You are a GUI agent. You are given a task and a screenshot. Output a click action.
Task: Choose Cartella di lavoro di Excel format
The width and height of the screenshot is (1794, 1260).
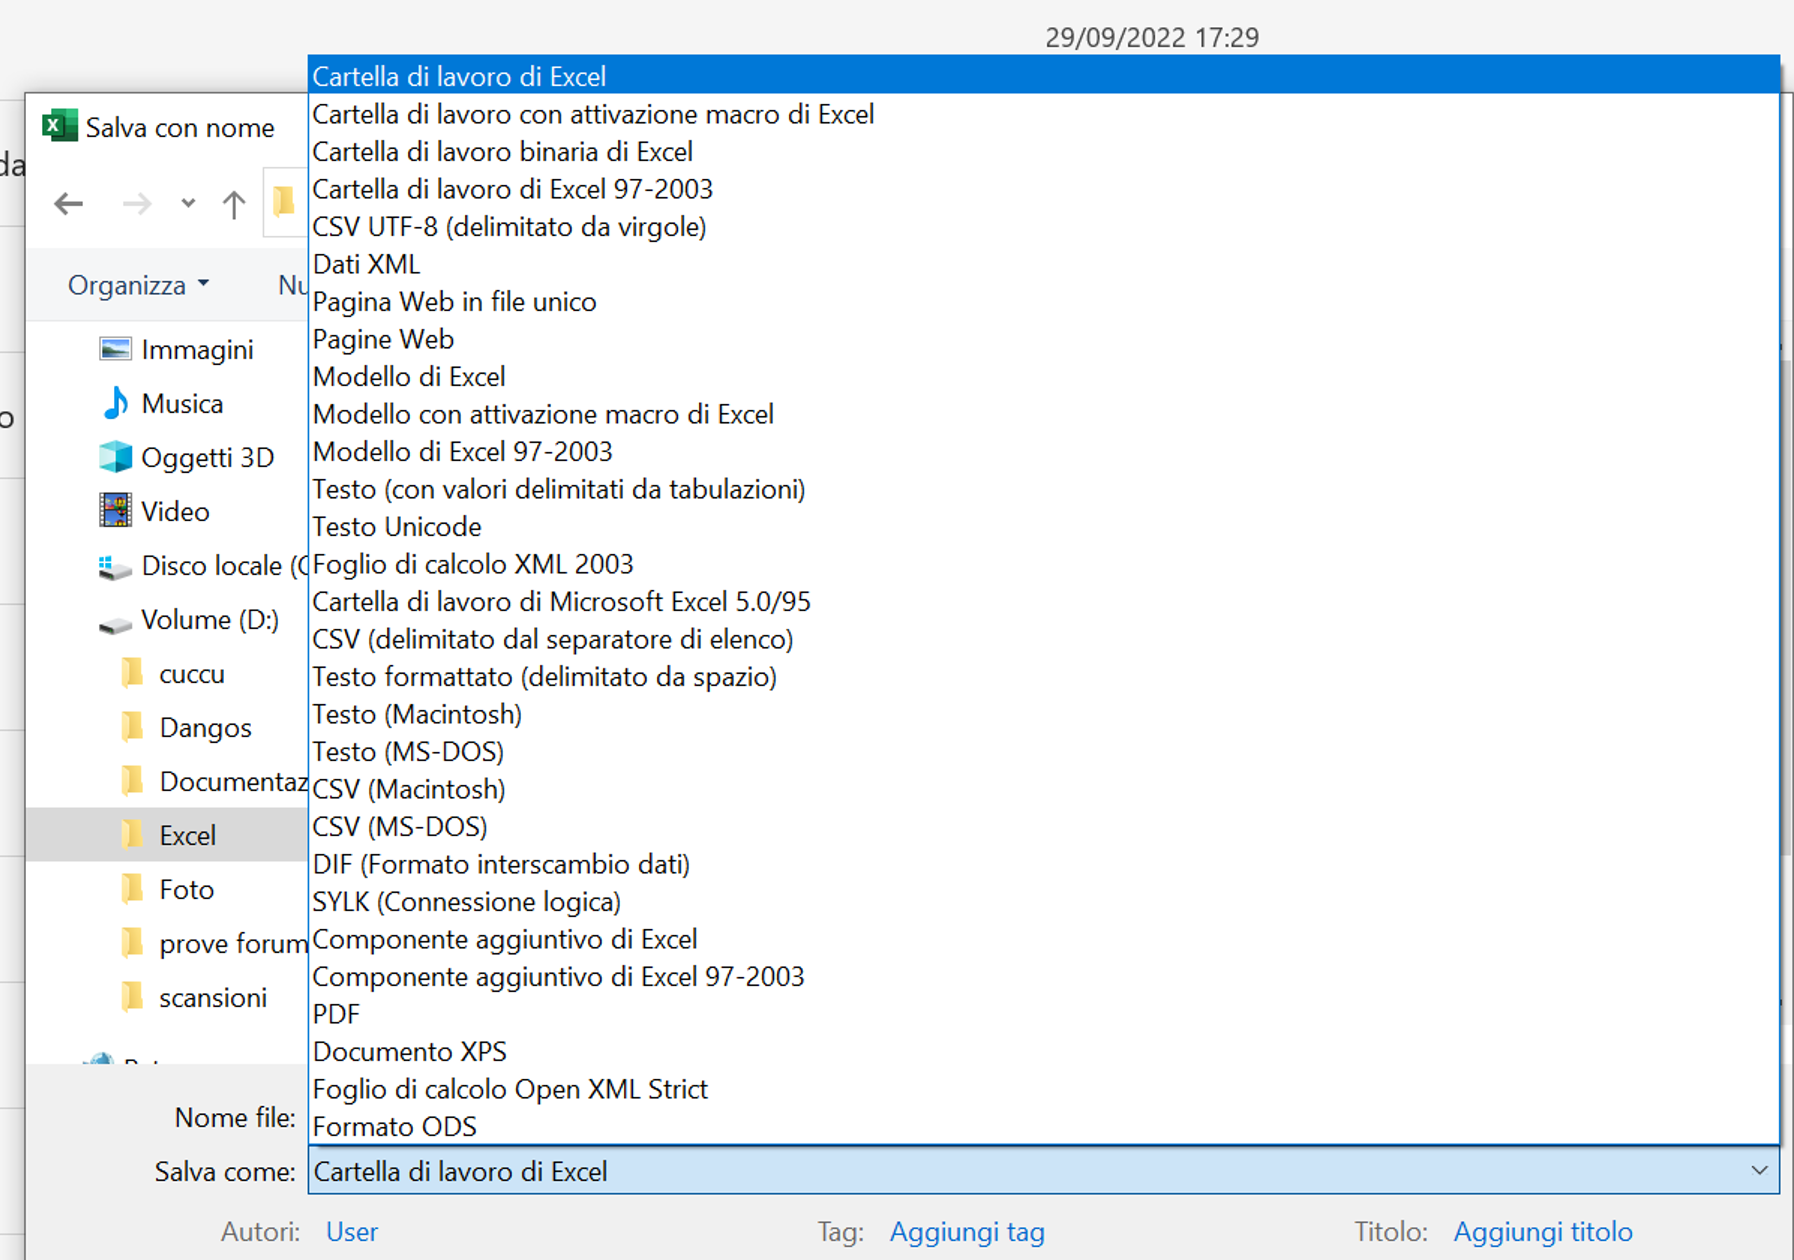(1044, 76)
